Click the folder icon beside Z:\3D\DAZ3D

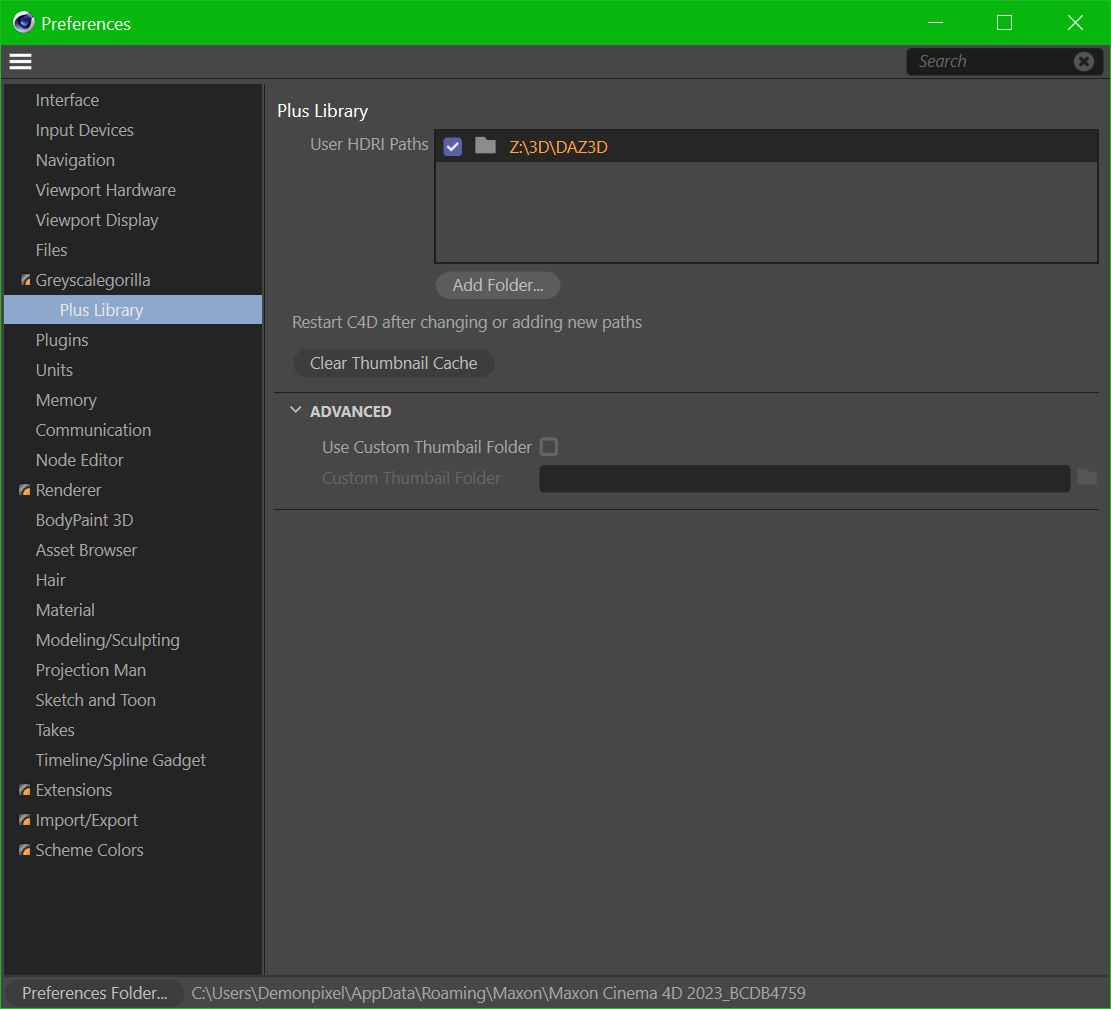pyautogui.click(x=485, y=146)
